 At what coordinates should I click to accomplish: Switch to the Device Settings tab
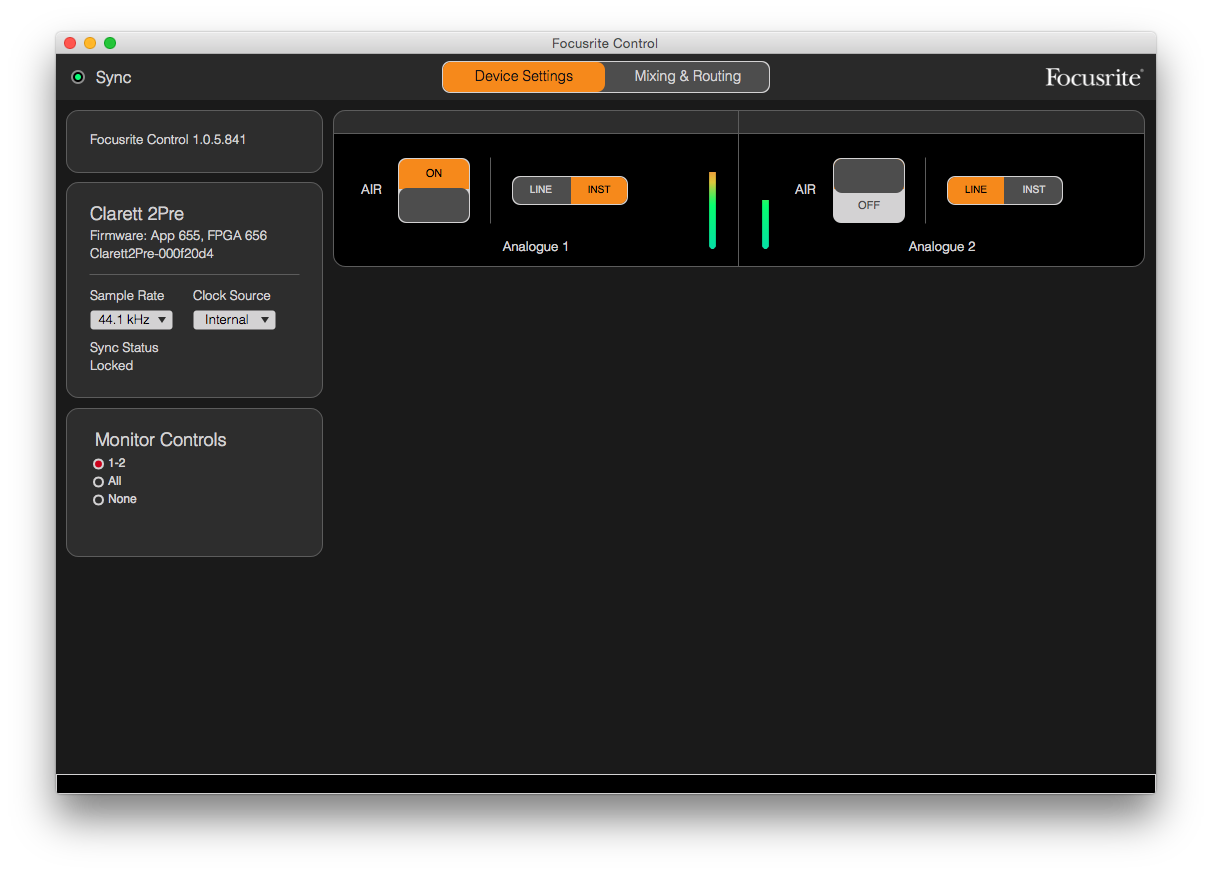(524, 77)
